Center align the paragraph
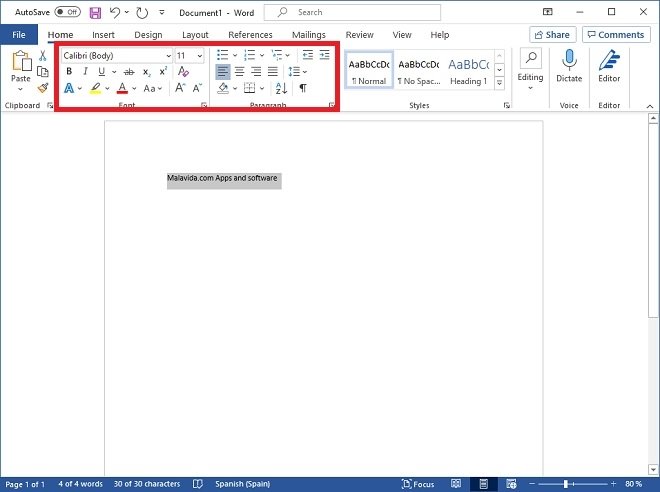660x492 pixels. pyautogui.click(x=240, y=72)
